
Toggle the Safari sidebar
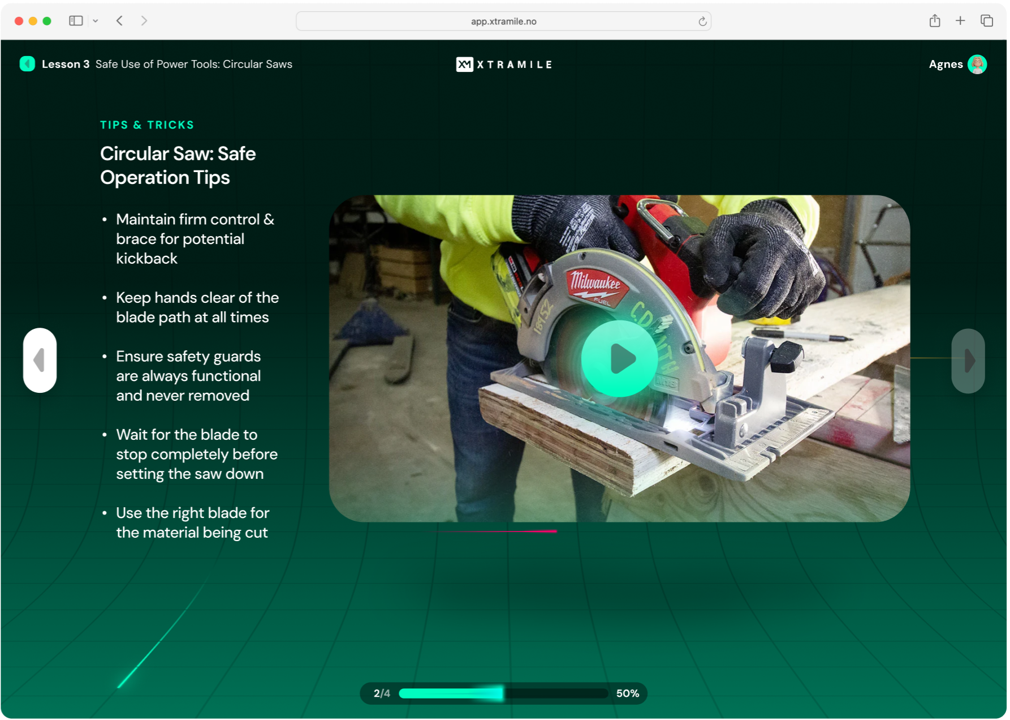76,21
